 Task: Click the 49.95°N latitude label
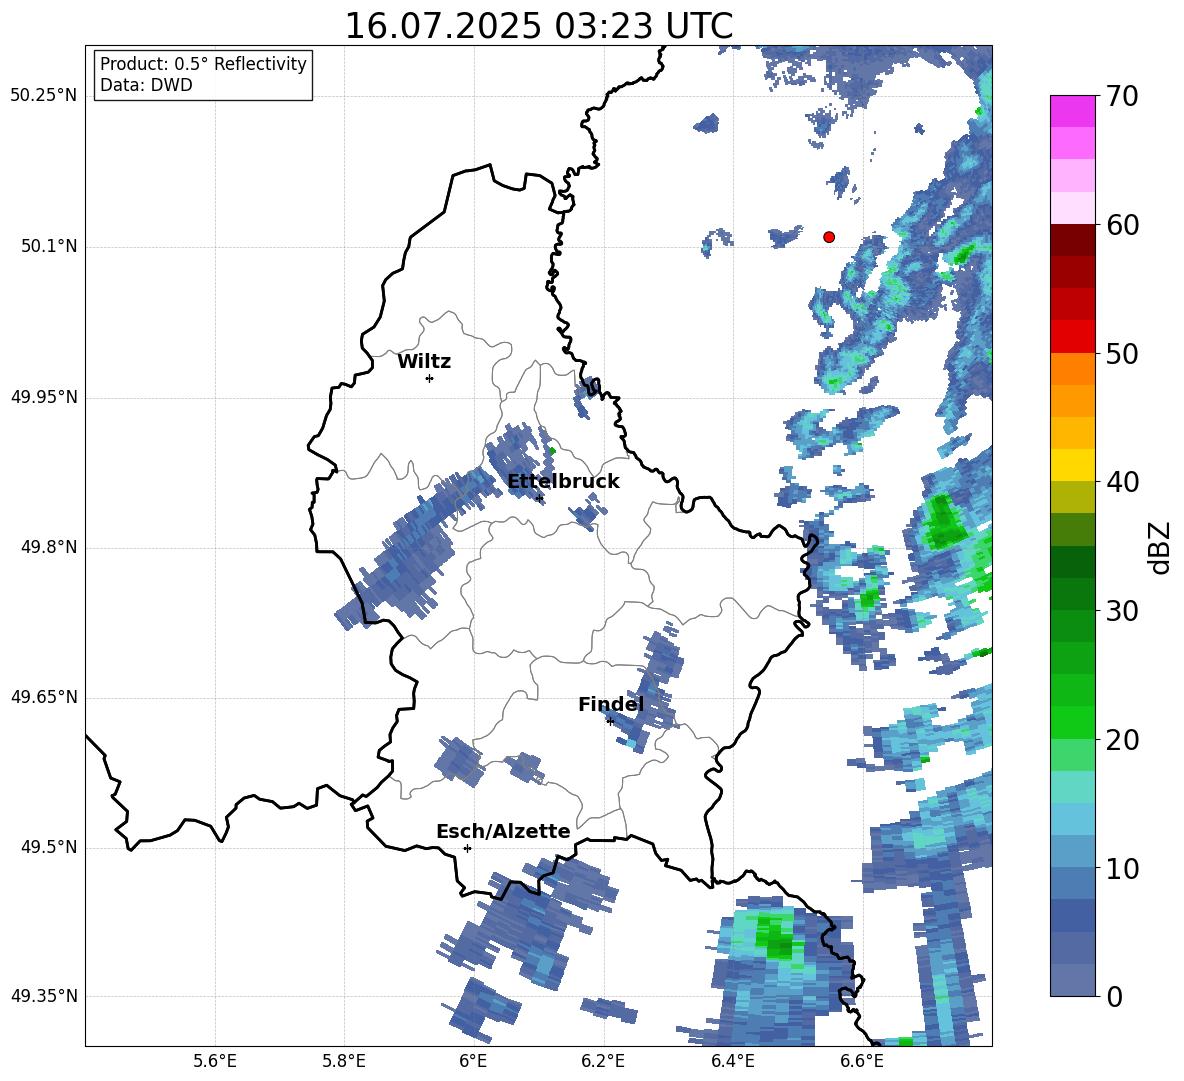coord(44,397)
